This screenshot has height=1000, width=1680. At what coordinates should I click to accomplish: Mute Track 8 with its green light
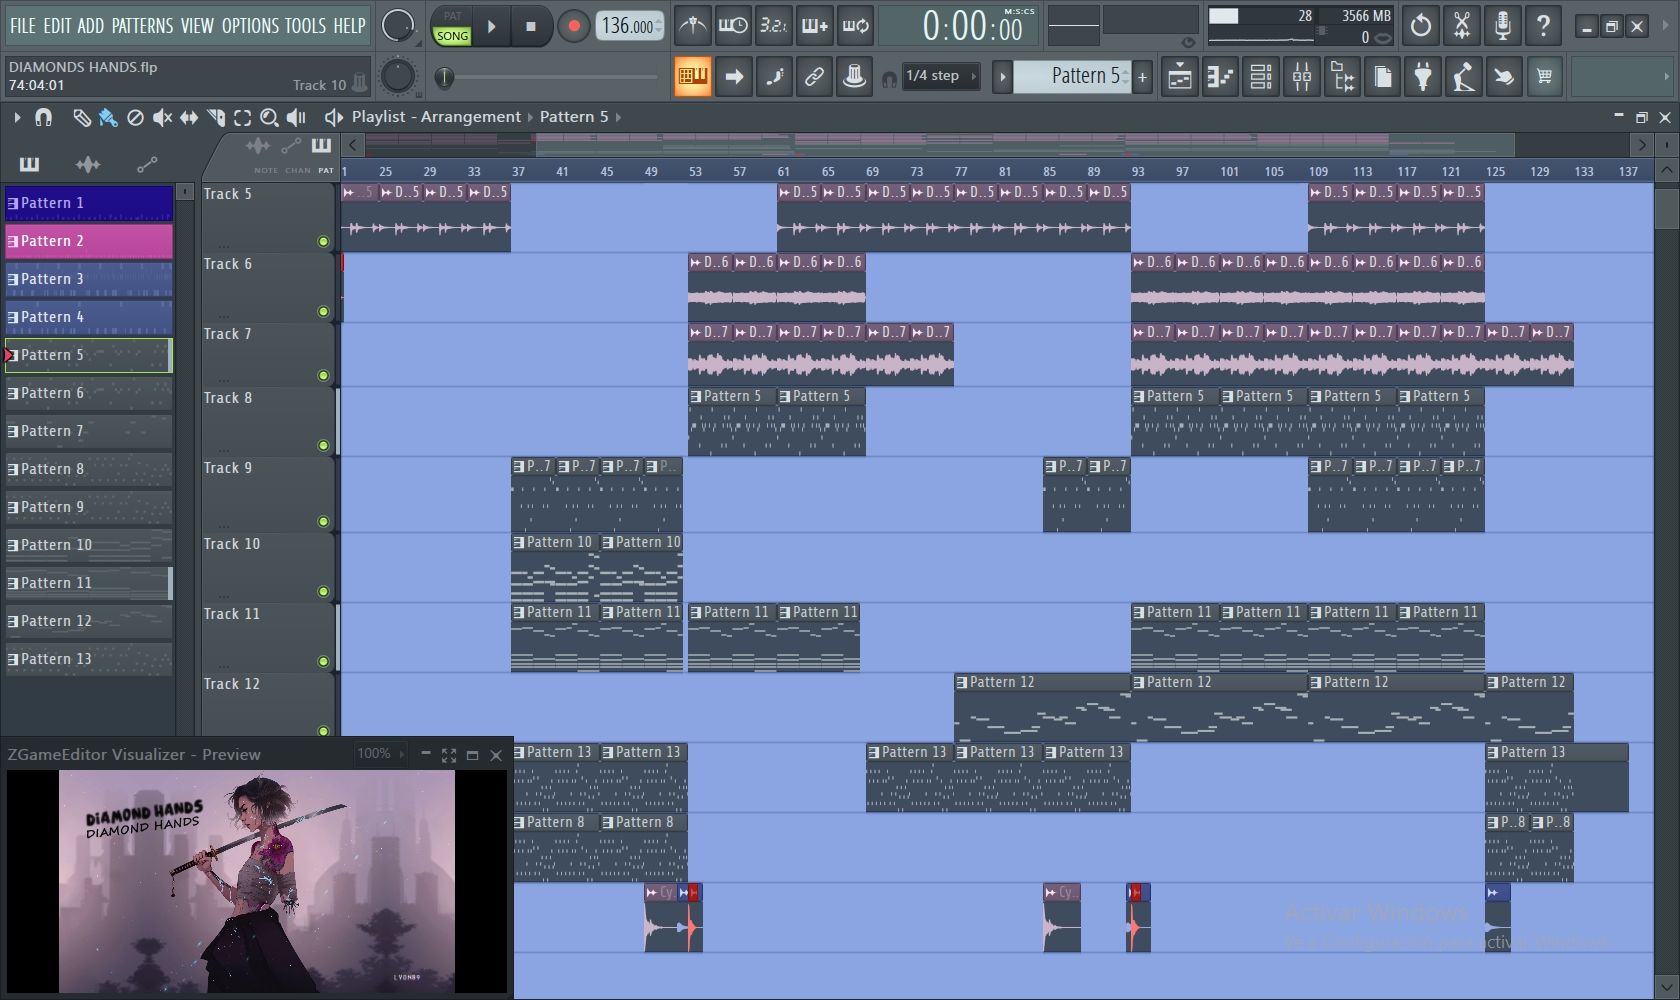(x=323, y=445)
